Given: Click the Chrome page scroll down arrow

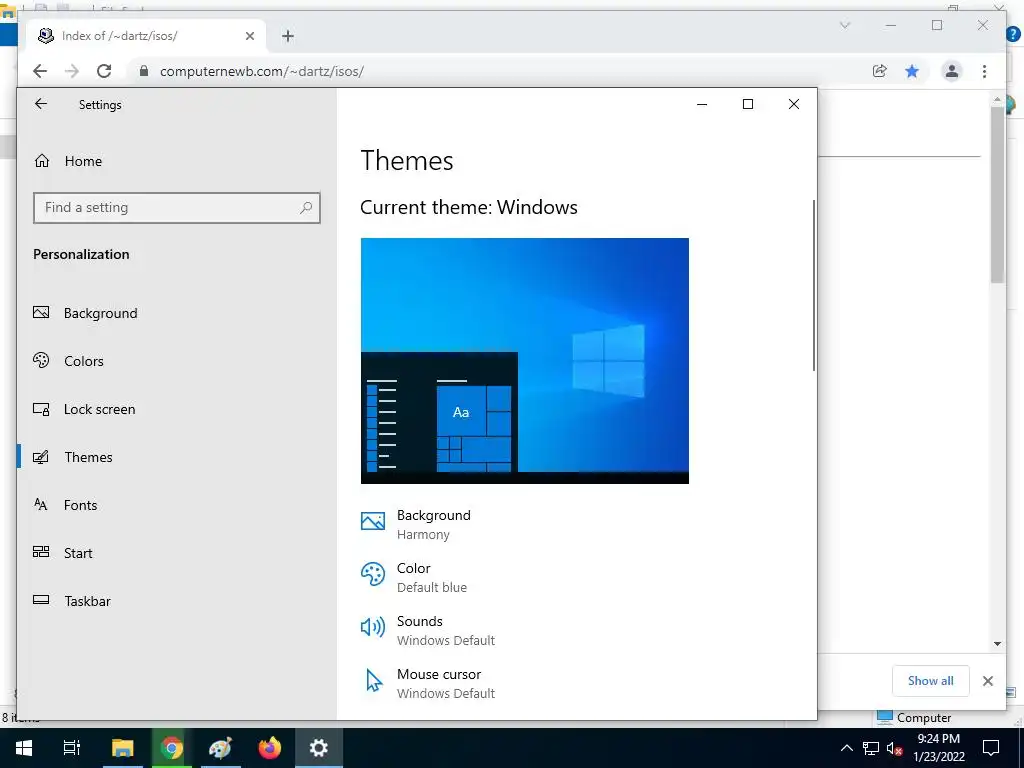Looking at the screenshot, I should (997, 644).
